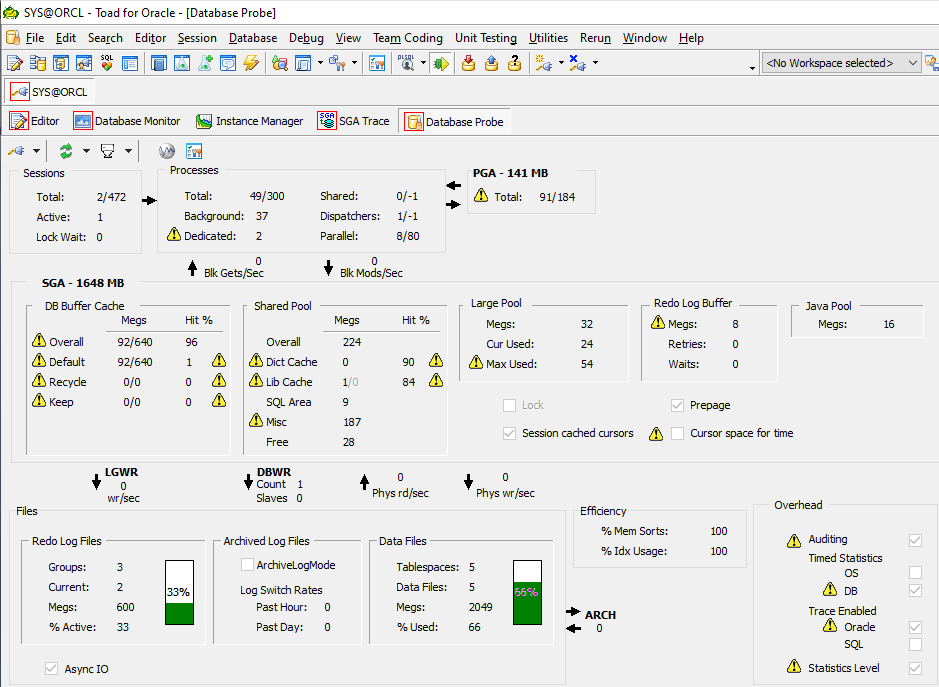Viewport: 939px width, 687px height.
Task: Click the print/report device icon
Action: tap(108, 151)
